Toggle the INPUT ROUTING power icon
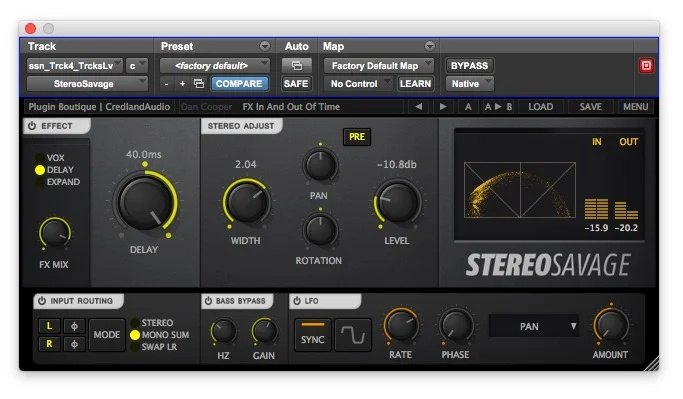The width and height of the screenshot is (683, 399). tap(41, 301)
